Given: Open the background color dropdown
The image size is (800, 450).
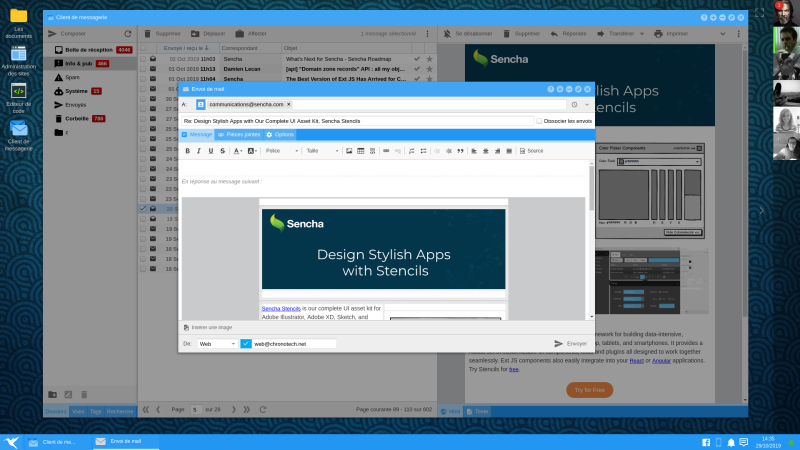Looking at the screenshot, I should click(x=252, y=151).
